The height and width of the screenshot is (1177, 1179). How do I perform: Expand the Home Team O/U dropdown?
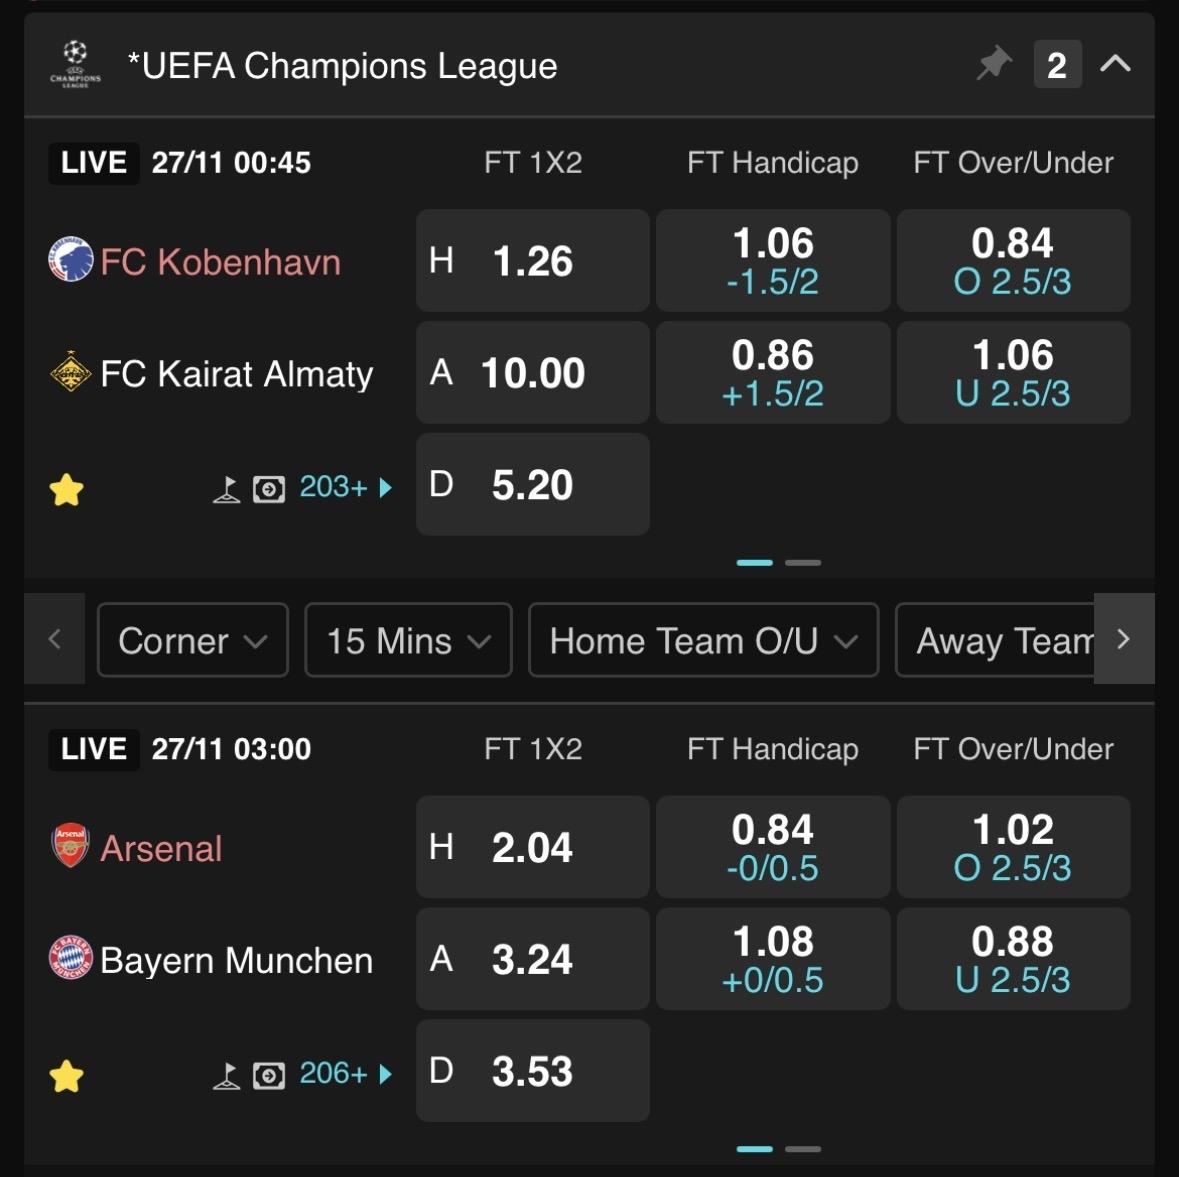[703, 640]
